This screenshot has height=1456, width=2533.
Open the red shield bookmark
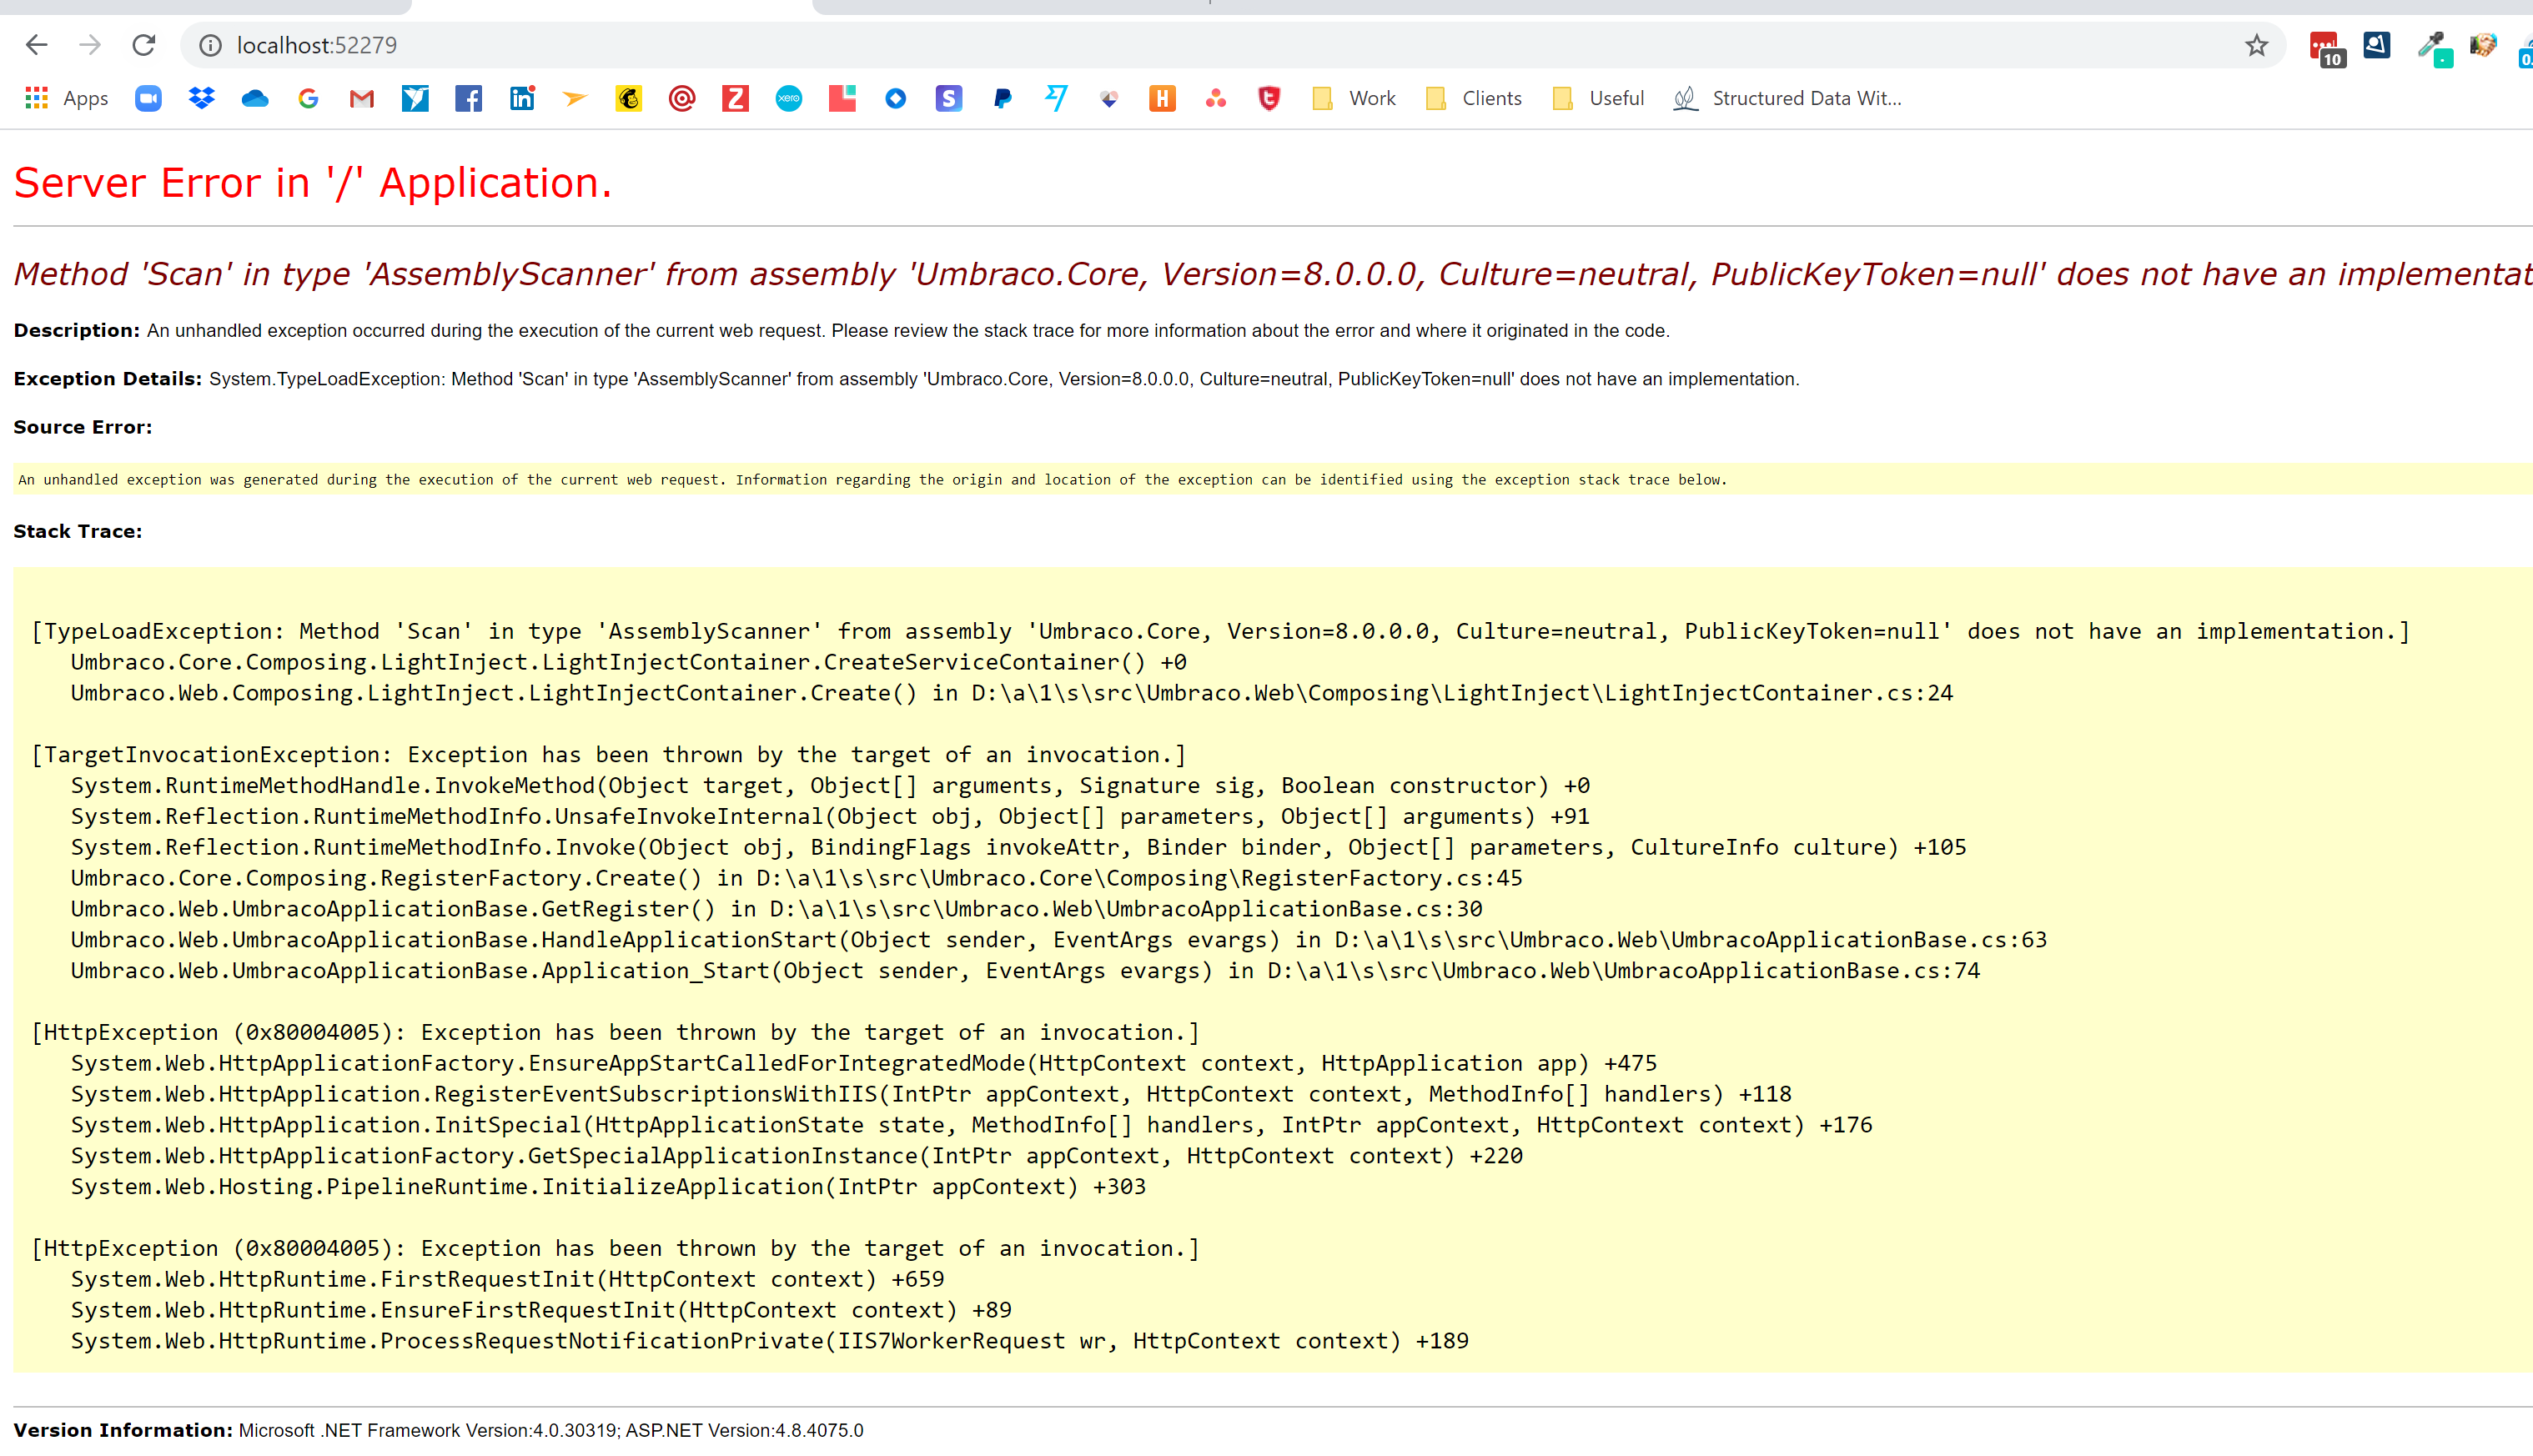click(1269, 98)
